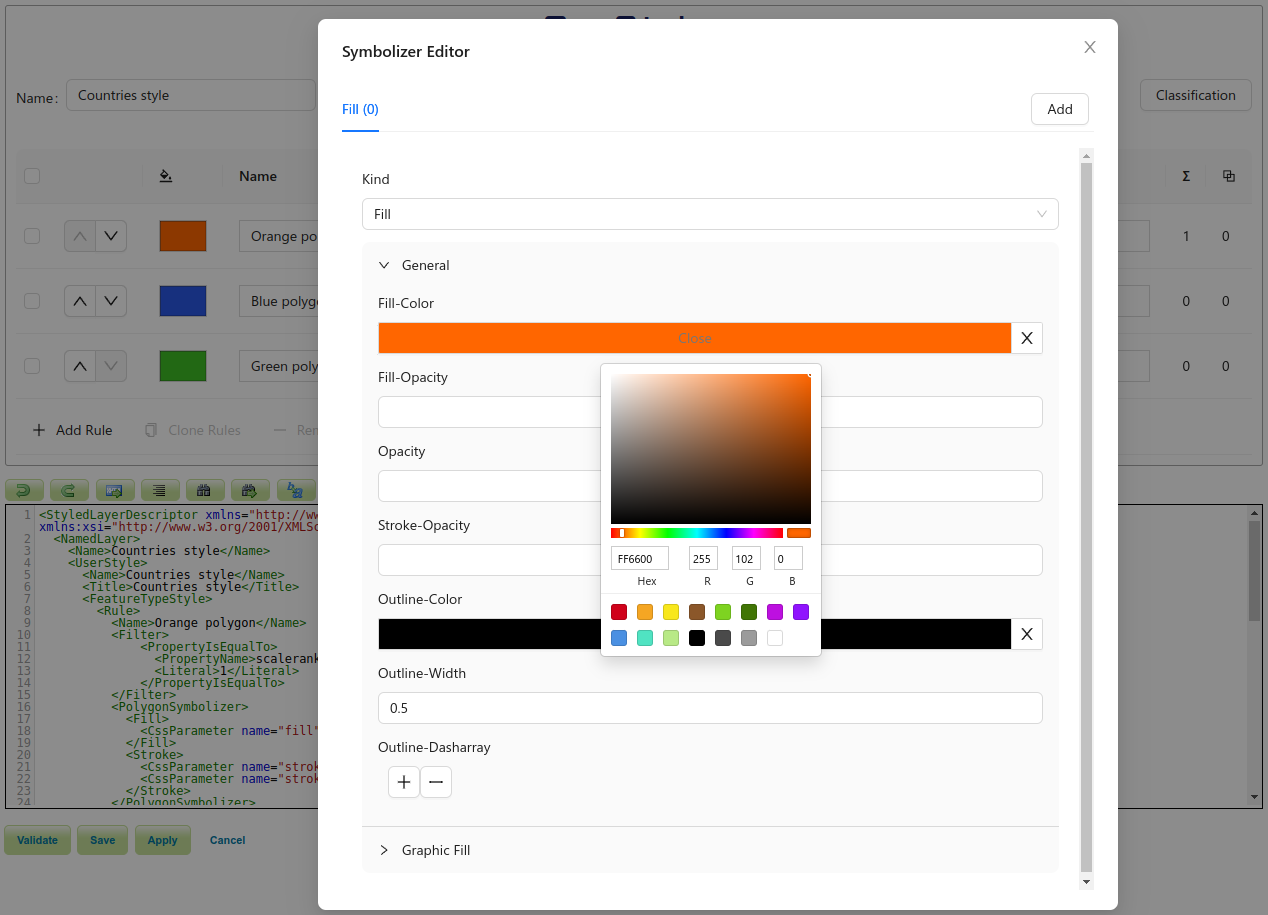
Task: Open the Kind dropdown showing Fill
Action: click(x=710, y=214)
